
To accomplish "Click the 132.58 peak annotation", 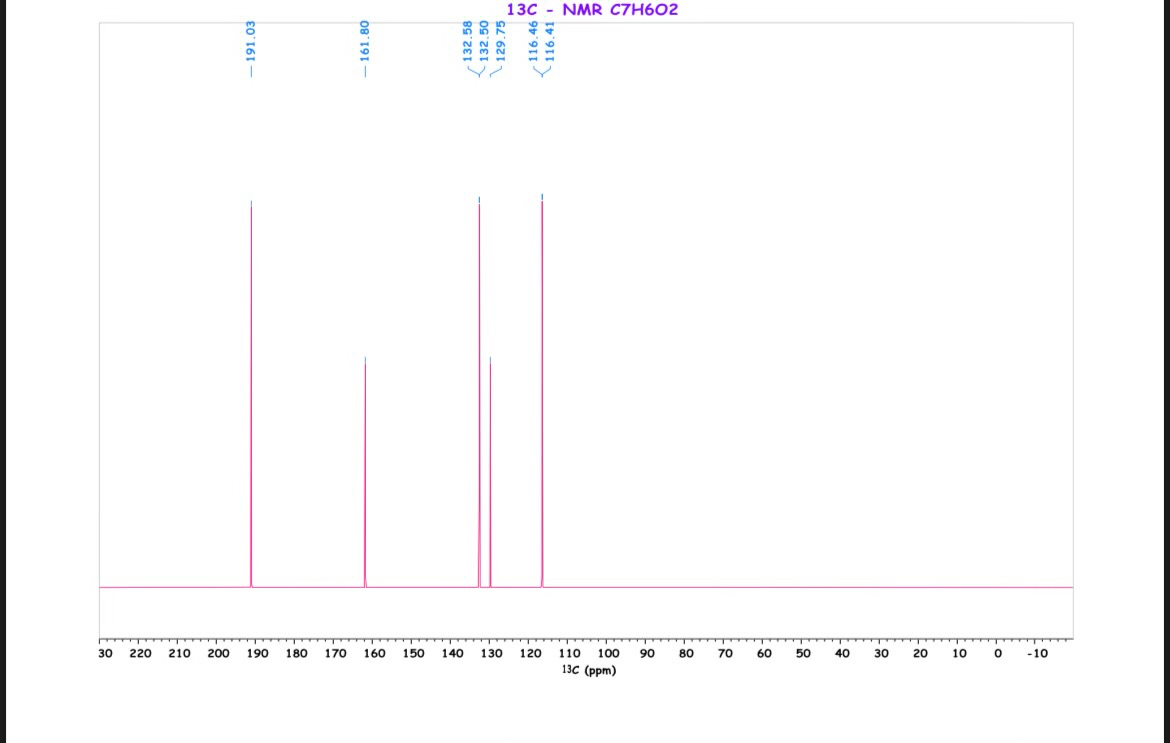I will (x=468, y=40).
